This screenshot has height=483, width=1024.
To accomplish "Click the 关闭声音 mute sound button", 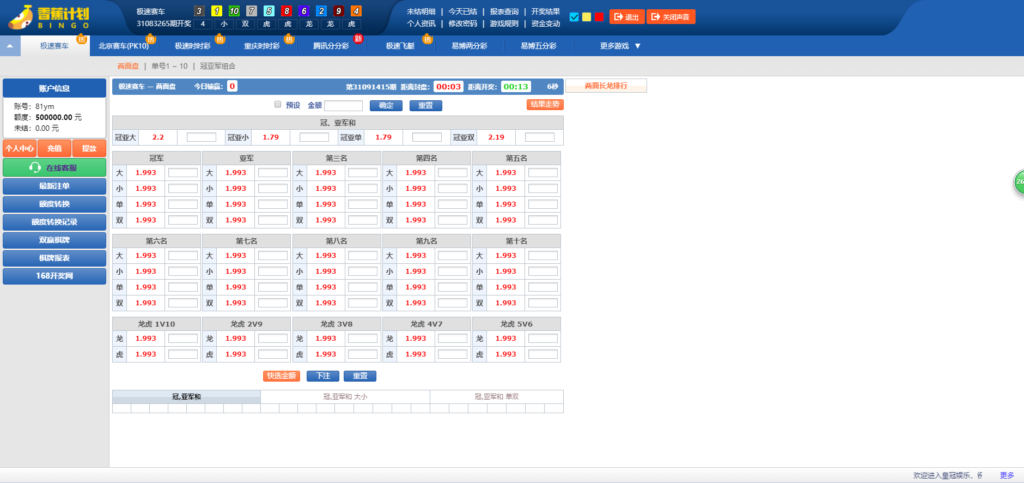I will 670,17.
